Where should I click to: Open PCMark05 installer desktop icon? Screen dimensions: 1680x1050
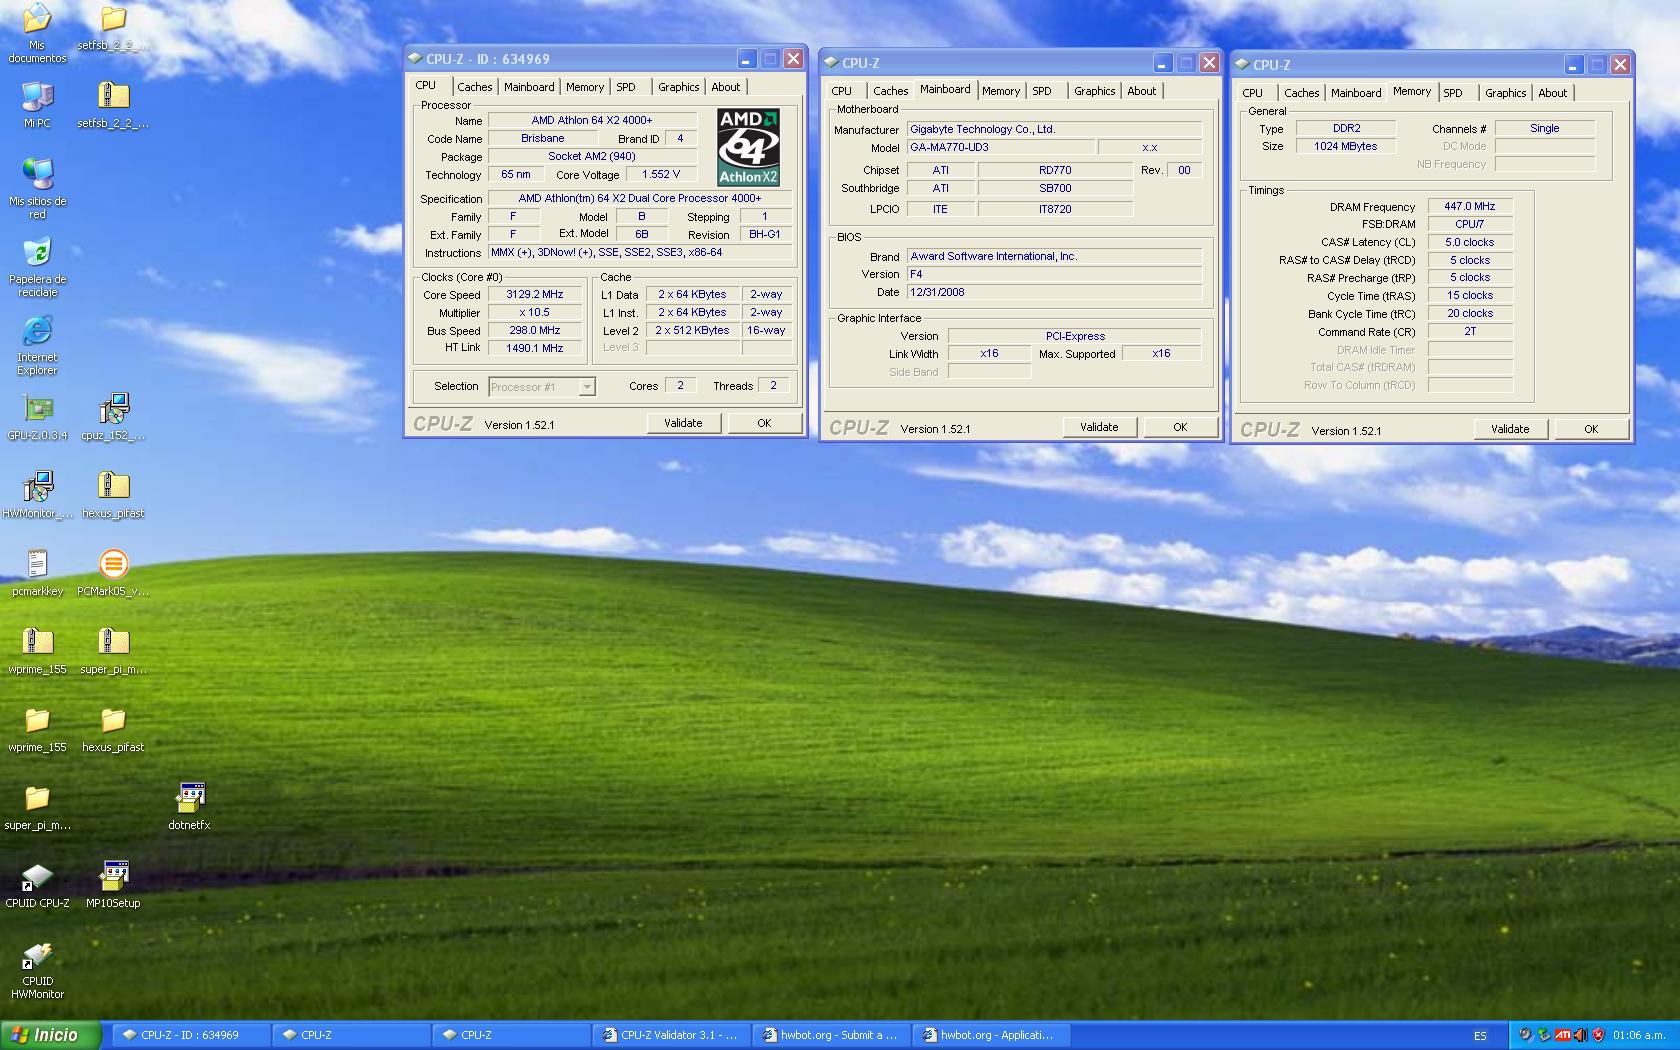pyautogui.click(x=113, y=572)
